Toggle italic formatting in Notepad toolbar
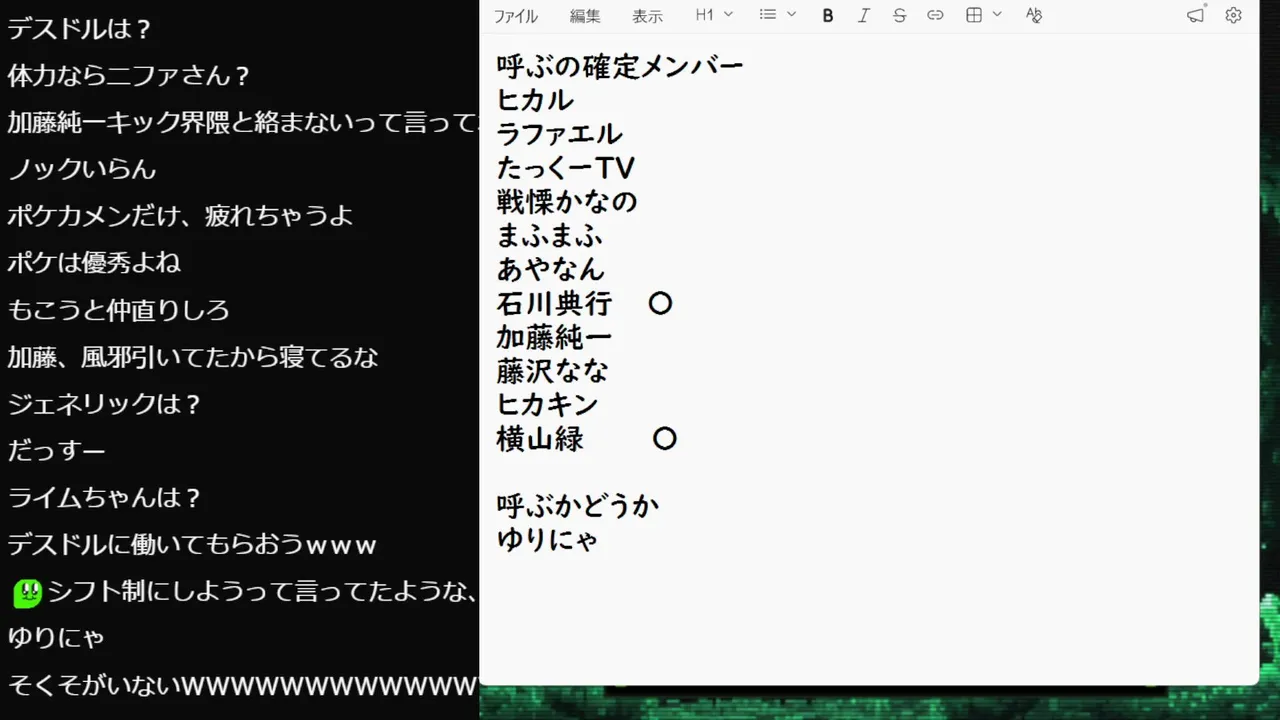Image resolution: width=1280 pixels, height=720 pixels. click(x=864, y=15)
